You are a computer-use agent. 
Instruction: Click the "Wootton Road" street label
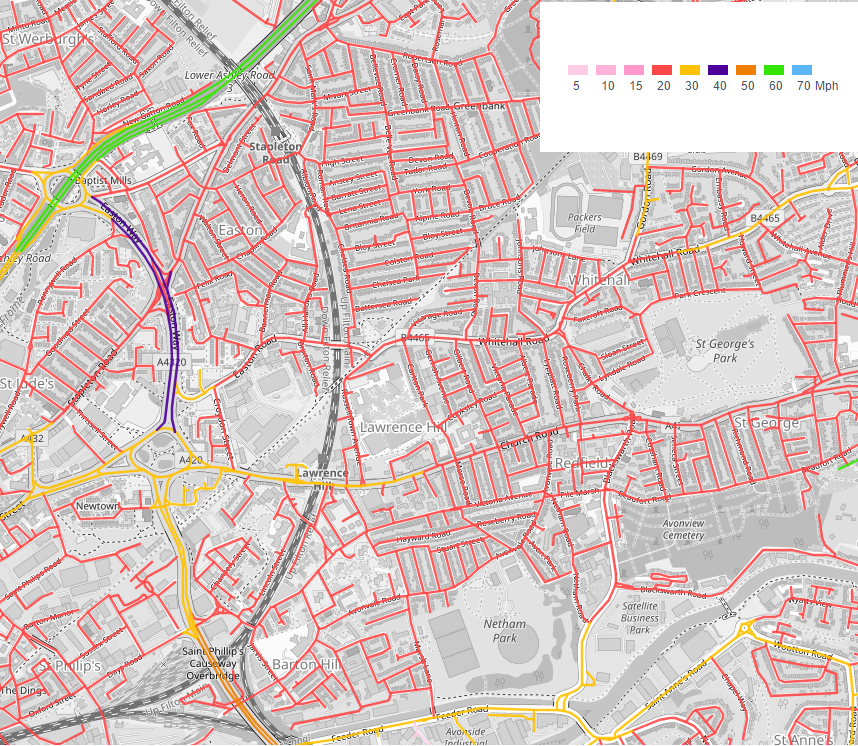(x=802, y=650)
